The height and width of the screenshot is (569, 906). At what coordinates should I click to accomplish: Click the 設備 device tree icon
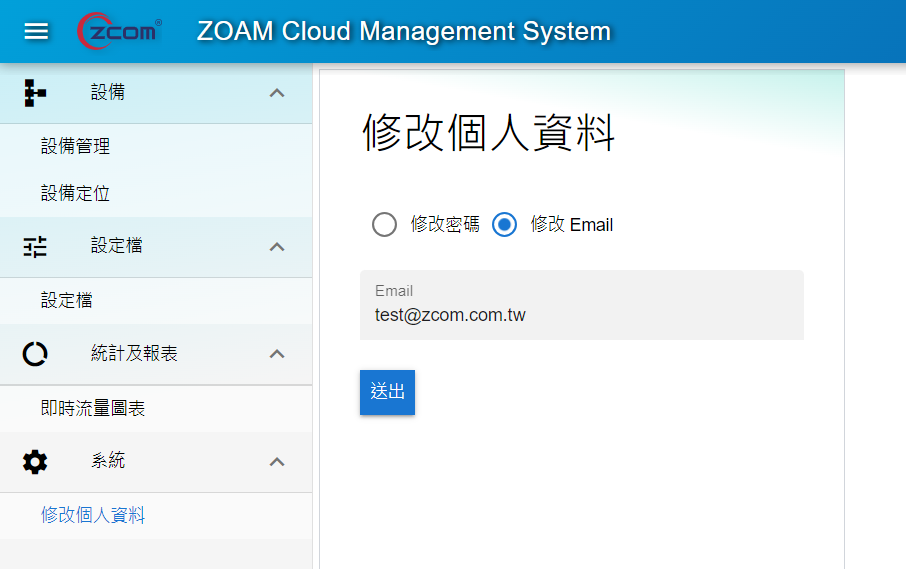click(x=35, y=93)
